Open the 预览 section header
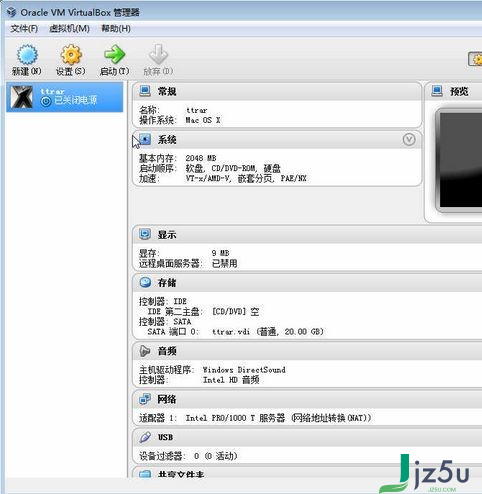482x494 pixels. tap(459, 91)
